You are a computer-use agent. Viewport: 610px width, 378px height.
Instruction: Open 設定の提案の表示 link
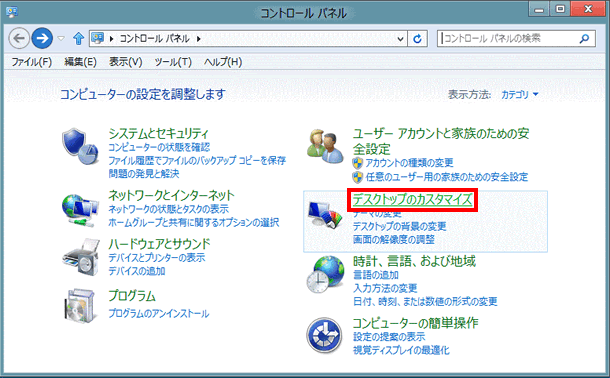tap(389, 337)
